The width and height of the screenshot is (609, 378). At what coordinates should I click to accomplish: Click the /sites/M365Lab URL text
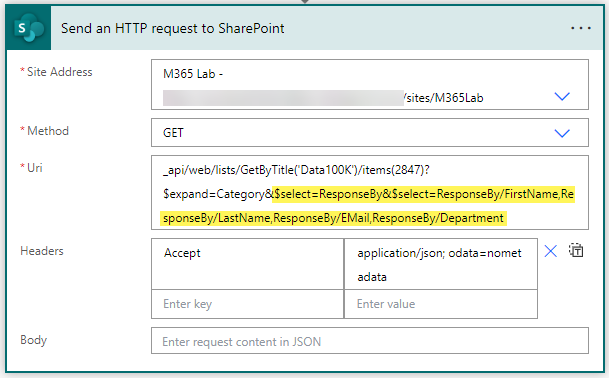click(x=443, y=98)
